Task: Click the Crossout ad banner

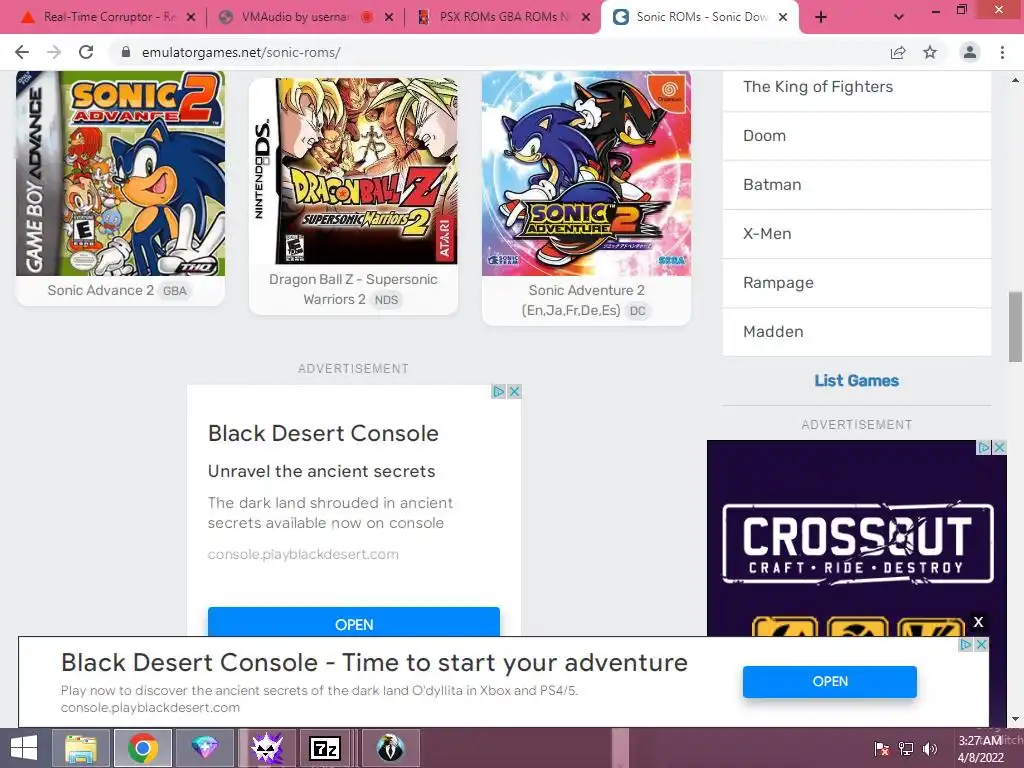Action: coord(857,542)
